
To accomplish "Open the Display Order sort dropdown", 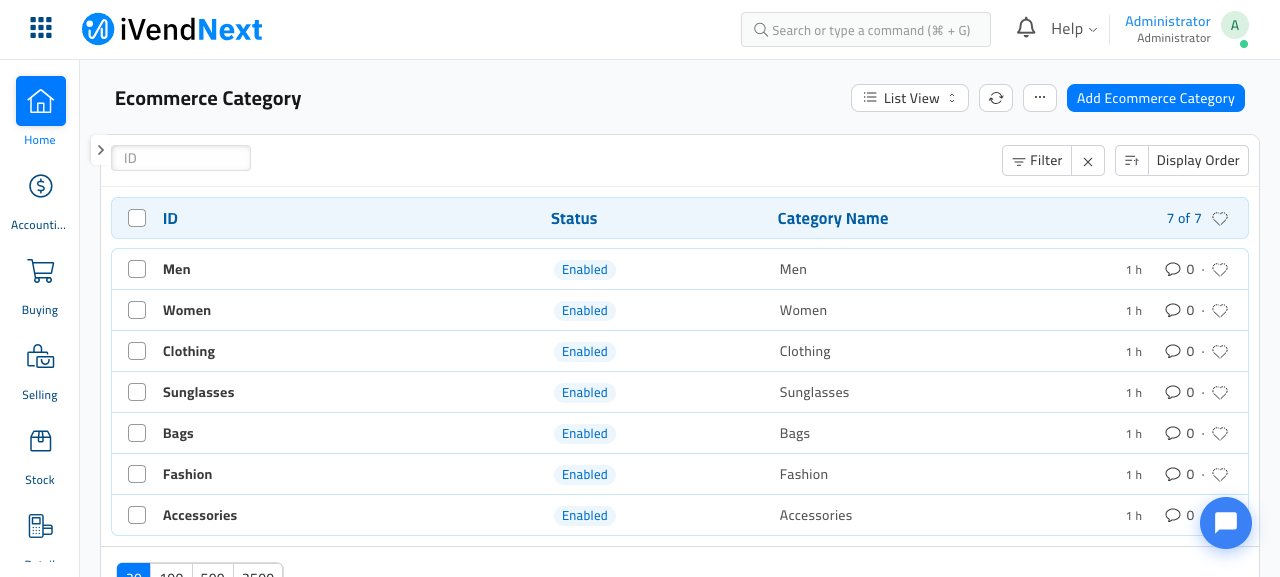I will pyautogui.click(x=1198, y=161).
